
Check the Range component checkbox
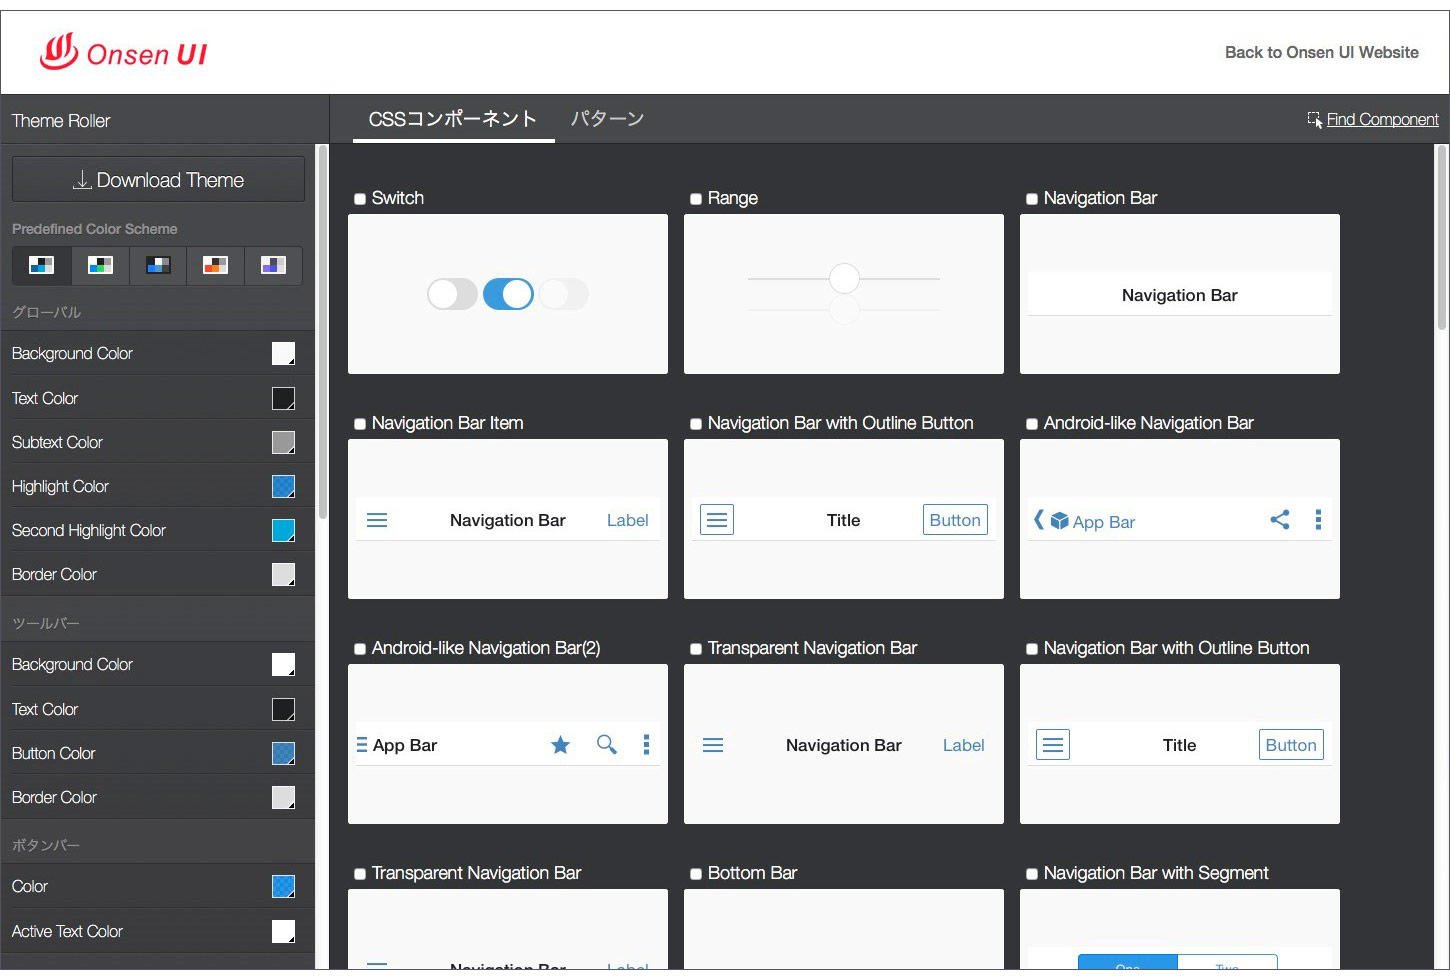click(696, 199)
